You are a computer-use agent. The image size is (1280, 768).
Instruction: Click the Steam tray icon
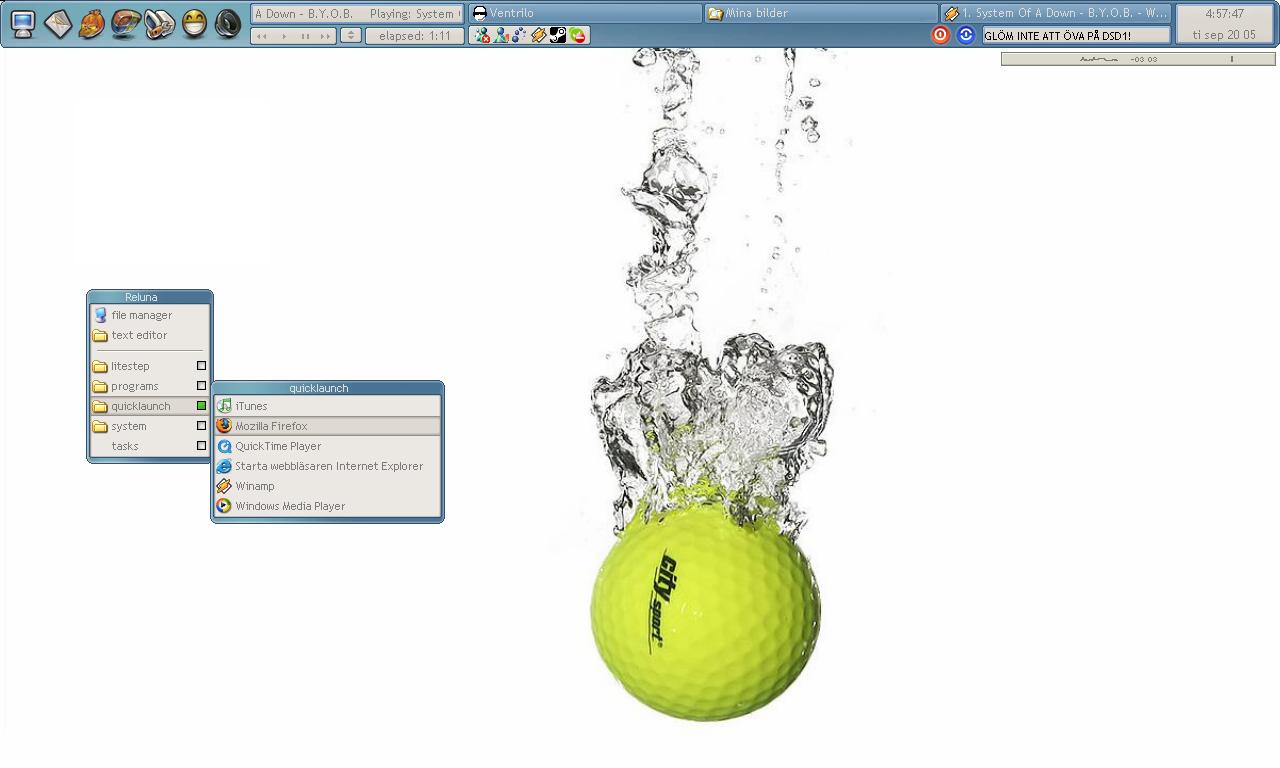point(558,35)
